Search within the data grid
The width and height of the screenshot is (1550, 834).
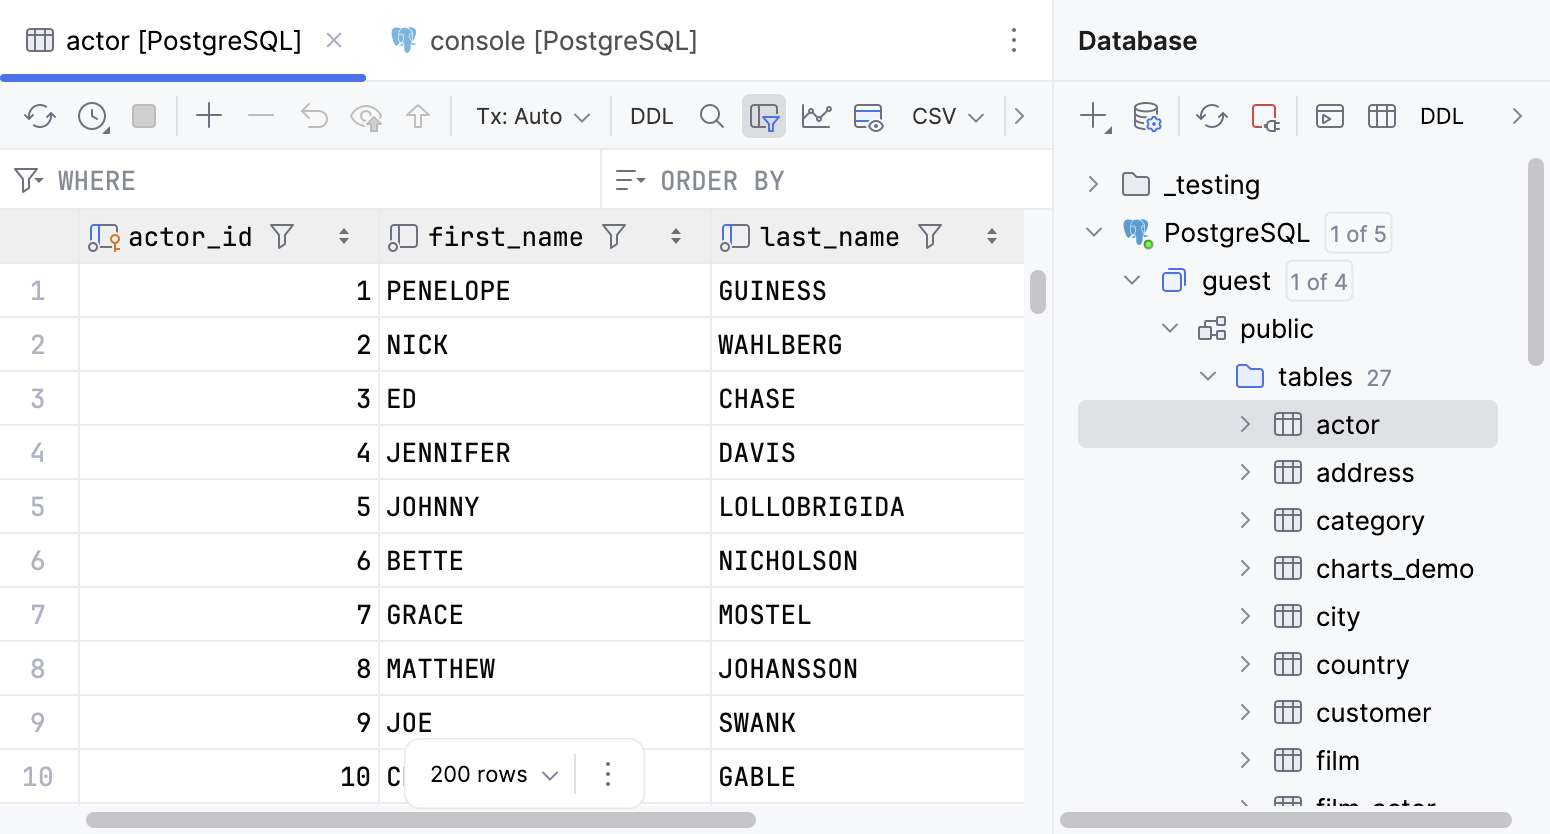click(x=712, y=116)
